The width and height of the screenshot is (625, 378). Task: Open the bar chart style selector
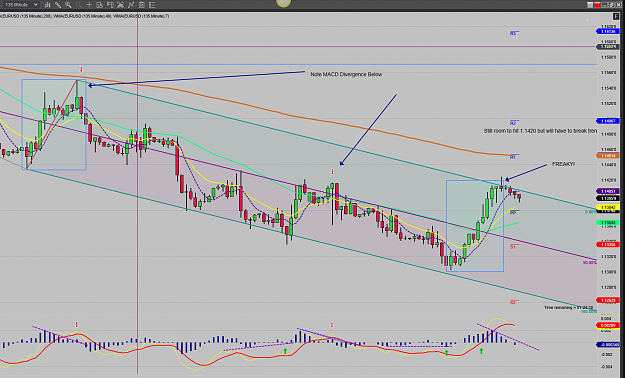(x=47, y=5)
